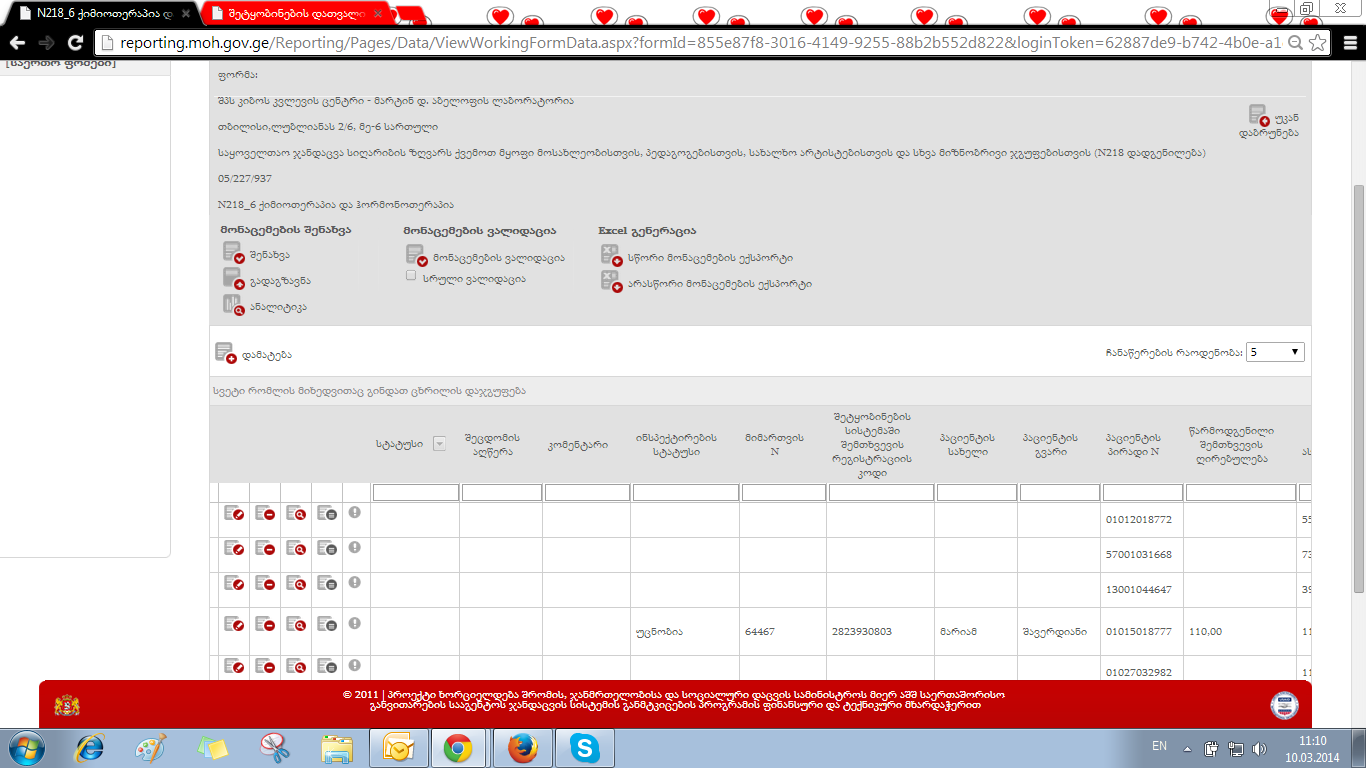1366x768 pixels.
Task: Click data validation (მონაცემების ვალიდაცია) link
Action: tap(498, 257)
